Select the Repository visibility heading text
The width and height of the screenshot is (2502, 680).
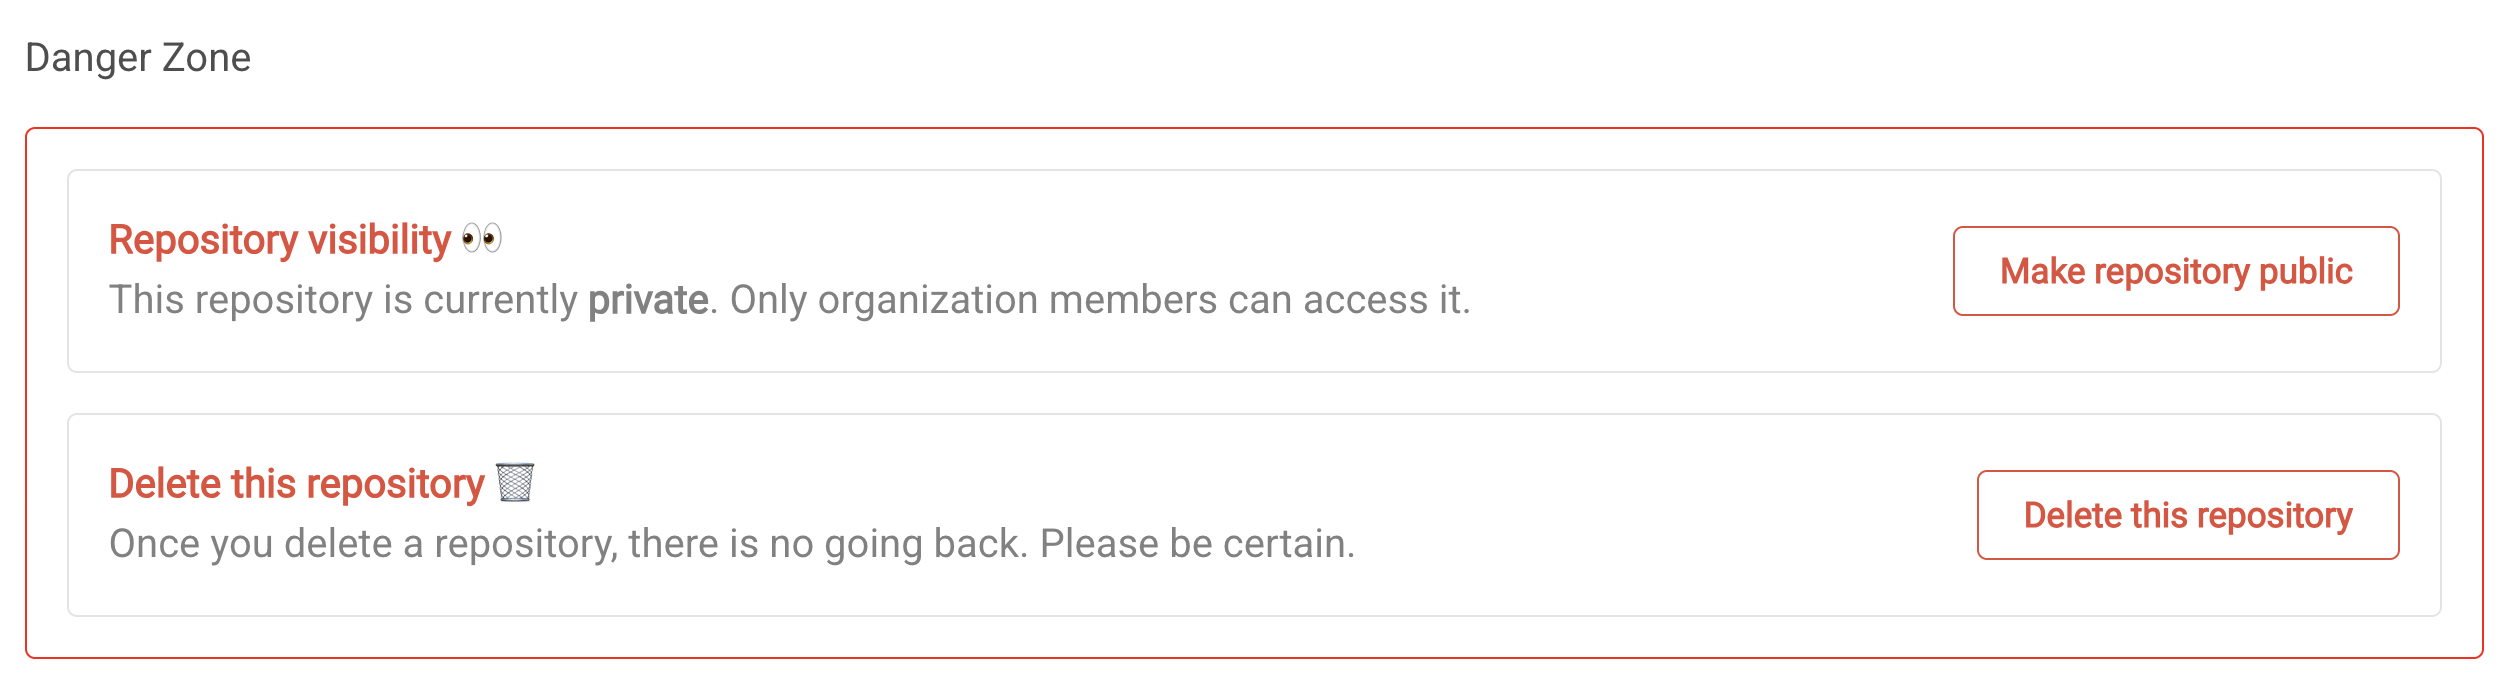[280, 240]
